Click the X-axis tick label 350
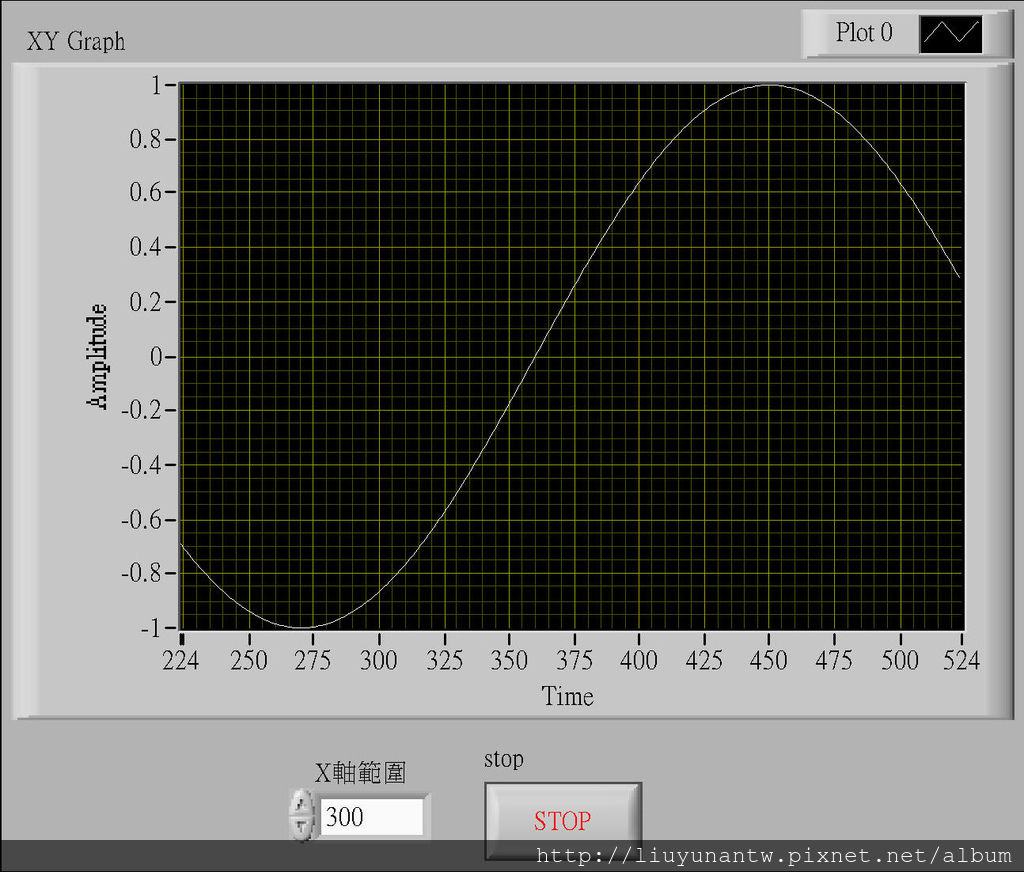The width and height of the screenshot is (1024, 872). click(509, 661)
